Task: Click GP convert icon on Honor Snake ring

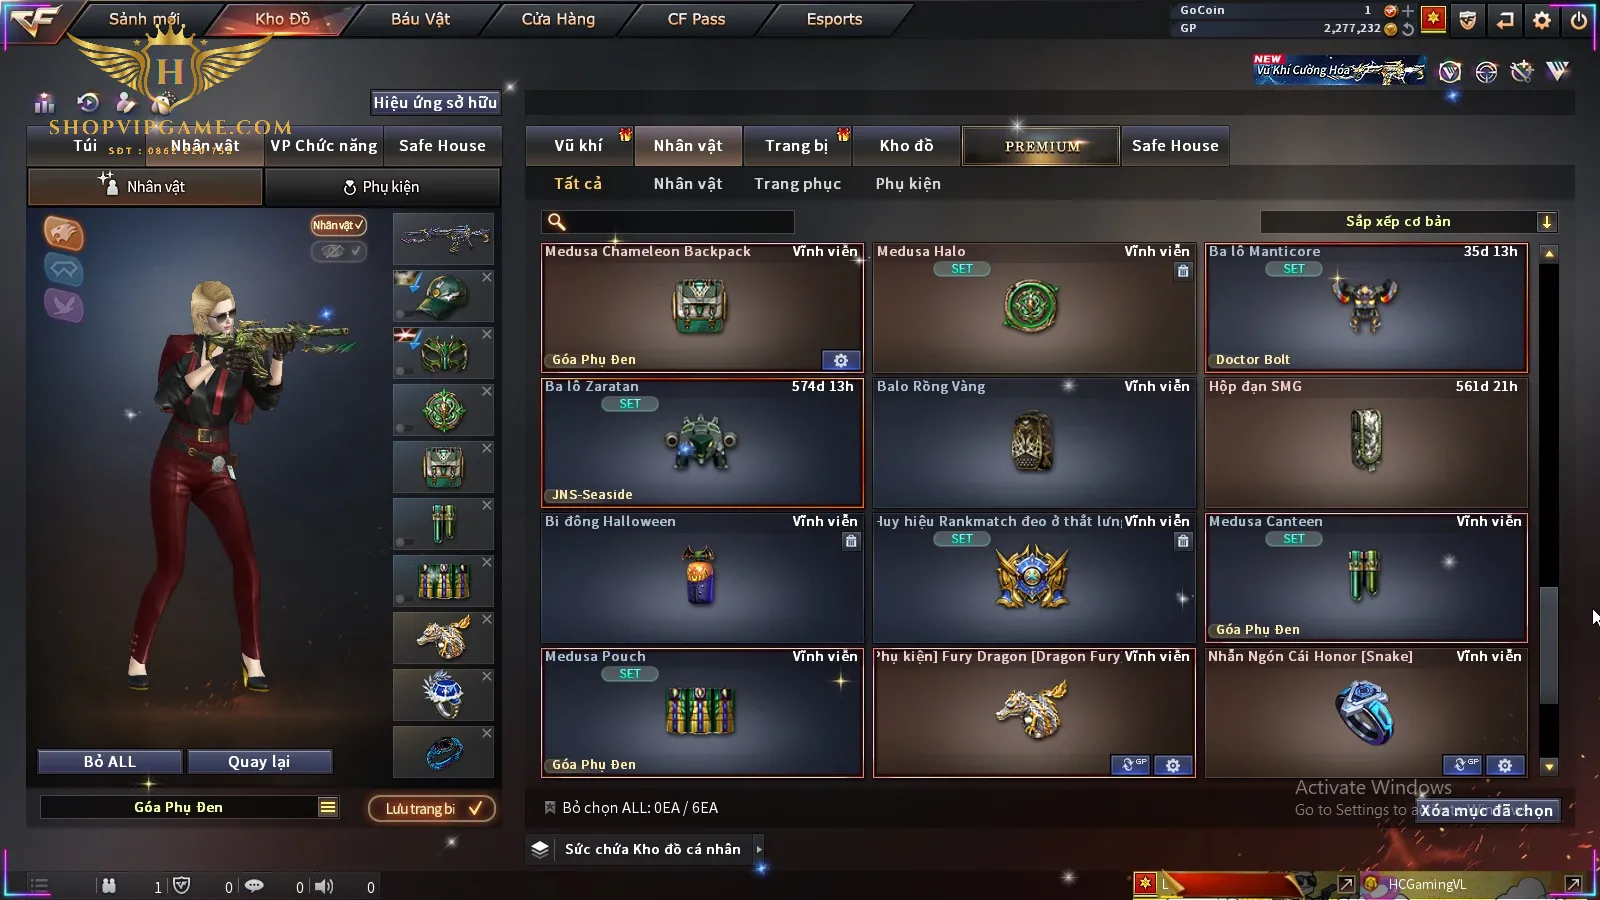Action: (1462, 765)
